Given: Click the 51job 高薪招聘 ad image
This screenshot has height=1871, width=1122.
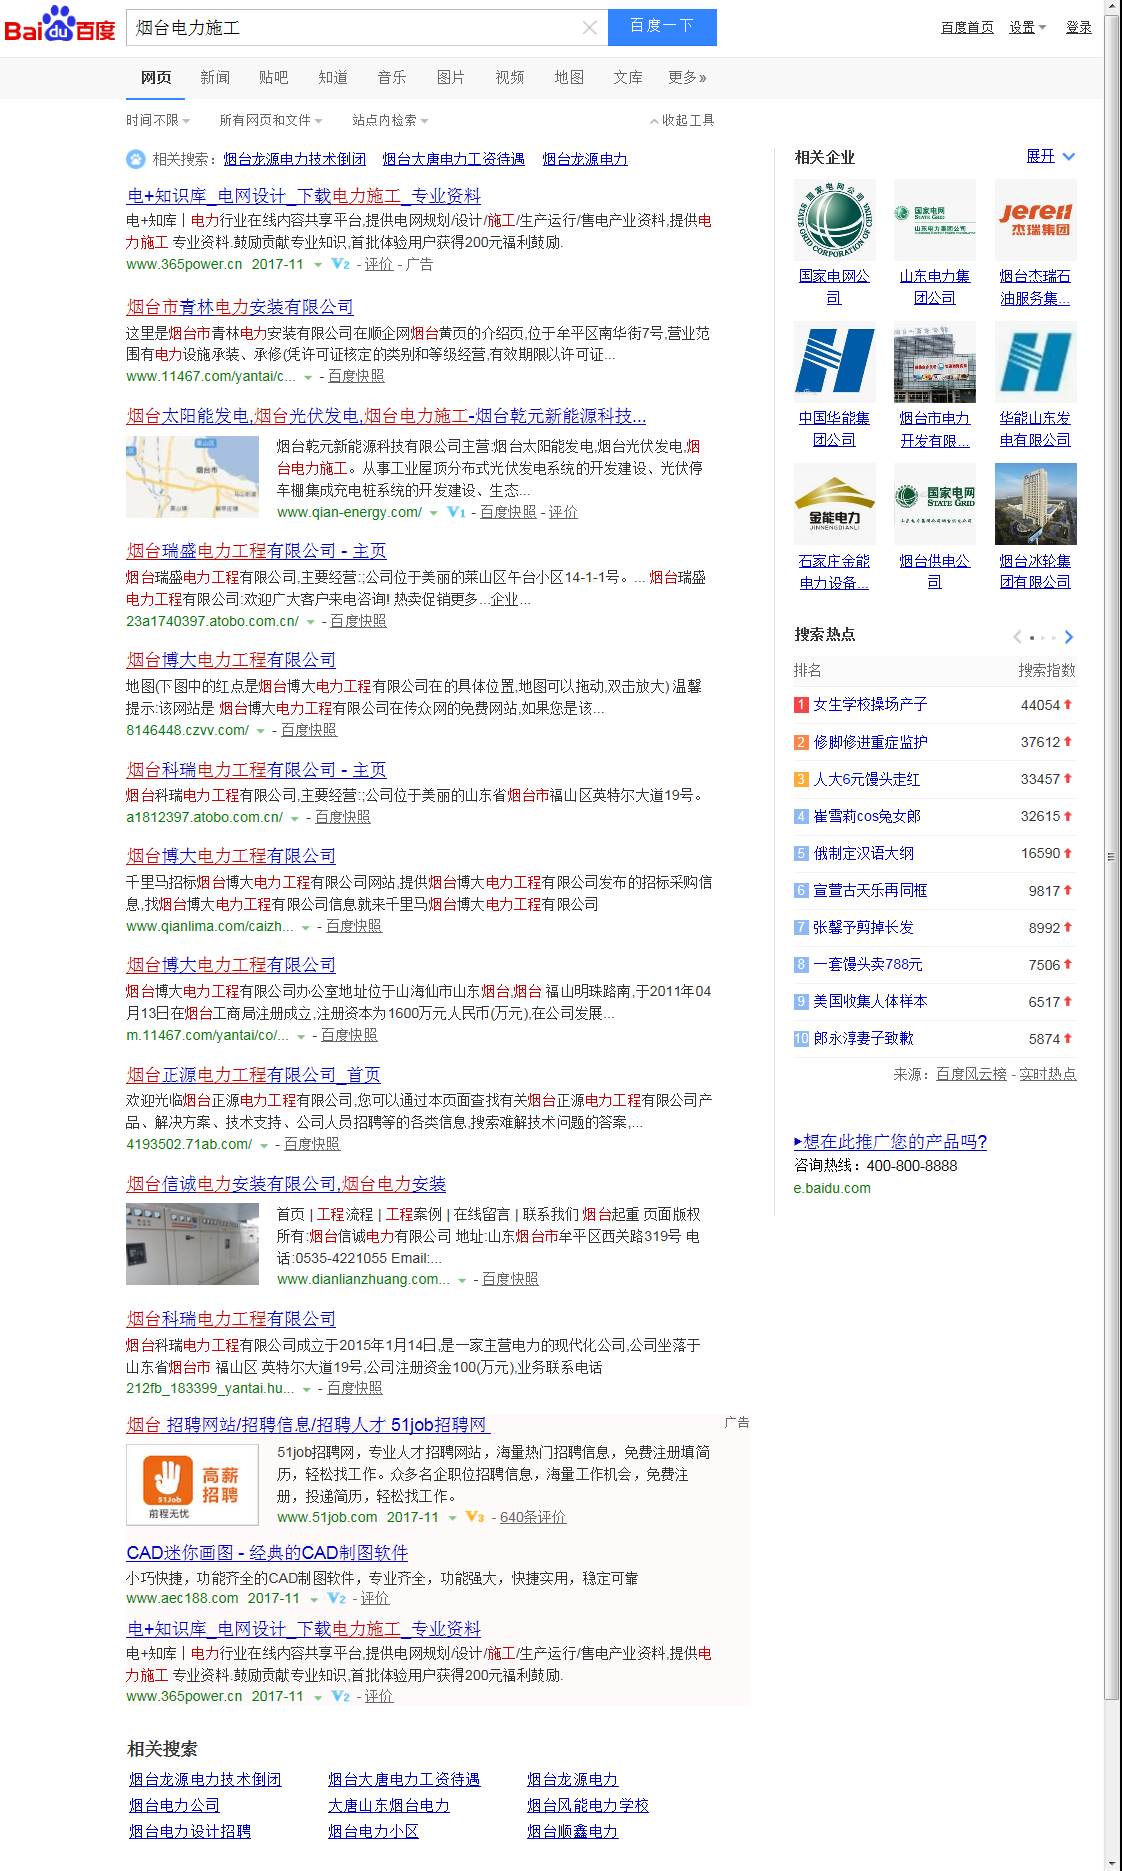Looking at the screenshot, I should (193, 1484).
